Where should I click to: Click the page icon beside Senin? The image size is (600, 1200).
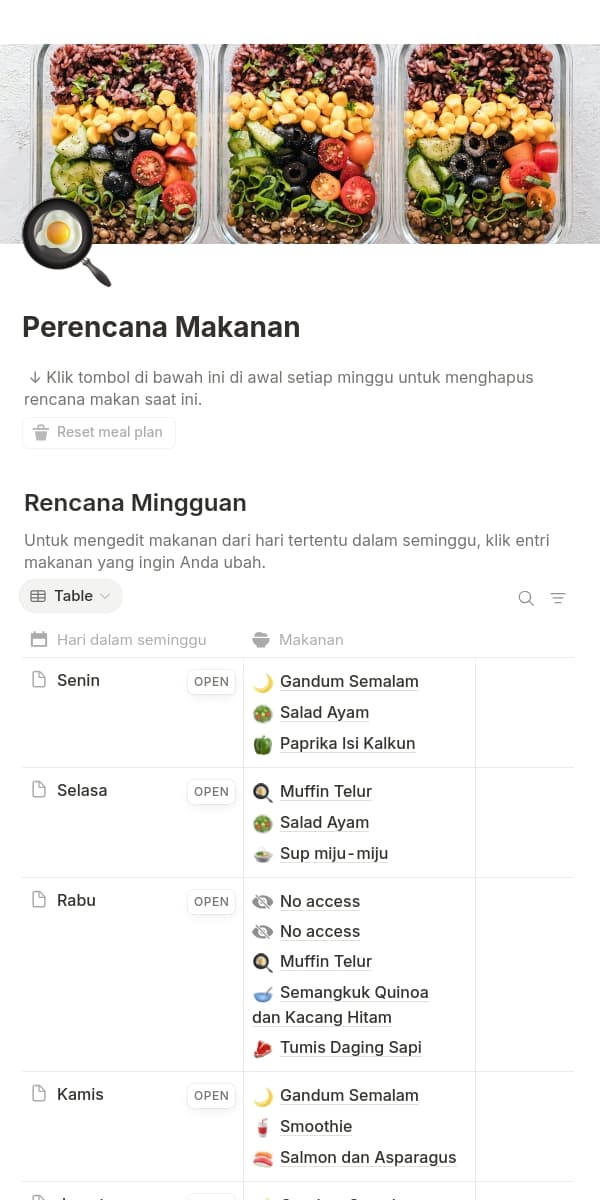click(x=39, y=680)
